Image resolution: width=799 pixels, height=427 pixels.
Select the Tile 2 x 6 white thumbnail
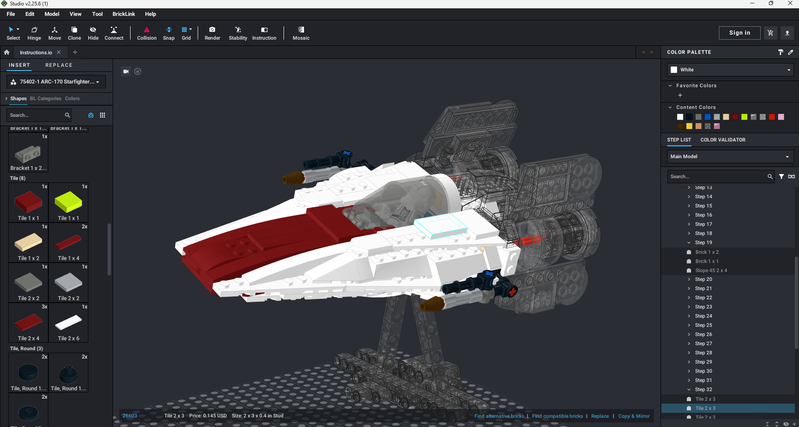[x=69, y=322]
